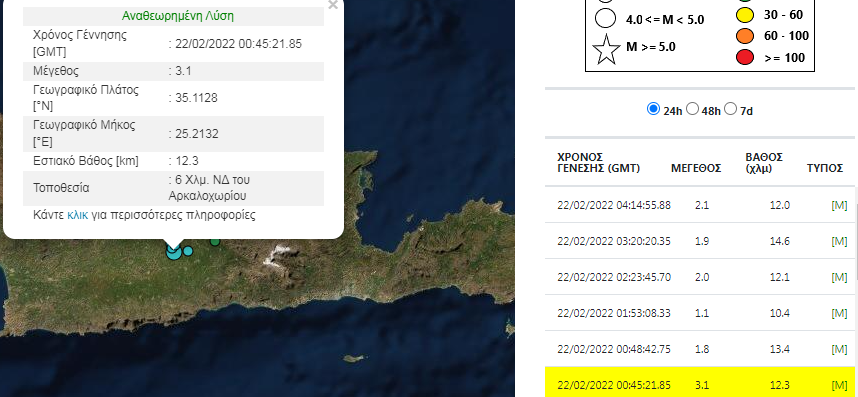Select the 01:53:08.33 earthquake row
Screen dimensions: 858x397
coord(700,313)
